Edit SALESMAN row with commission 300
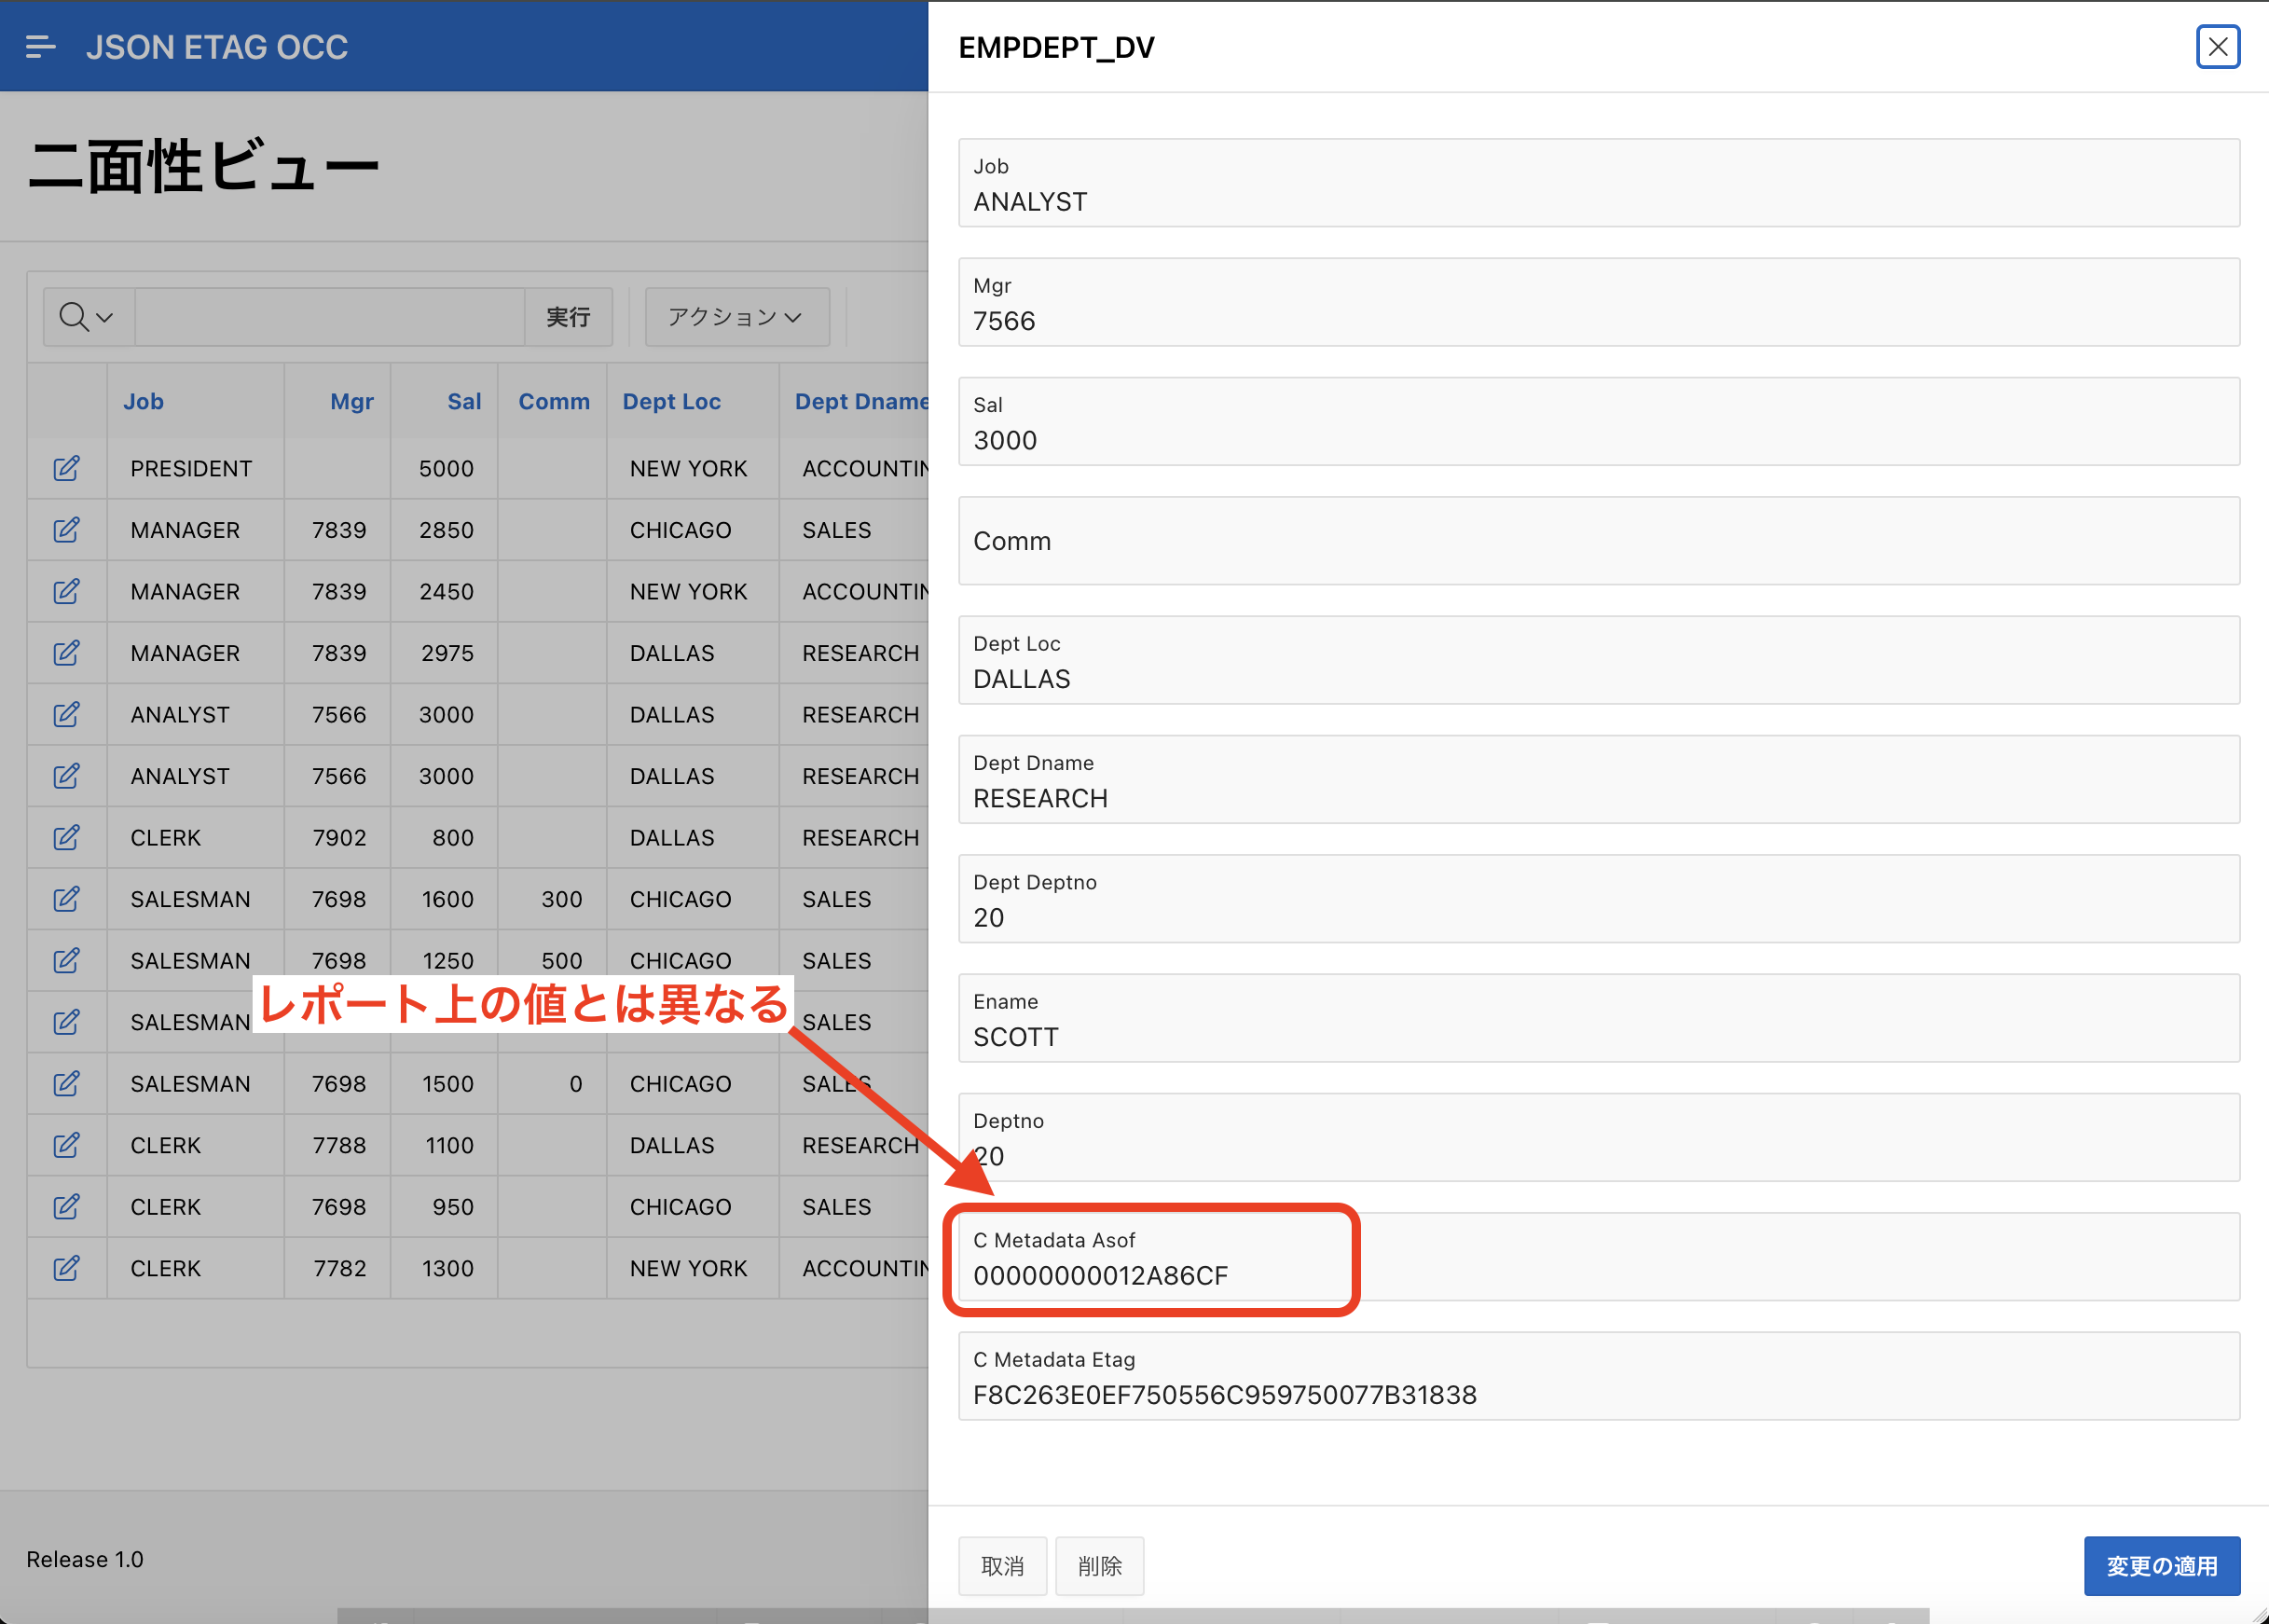Image resolution: width=2269 pixels, height=1624 pixels. (66, 899)
